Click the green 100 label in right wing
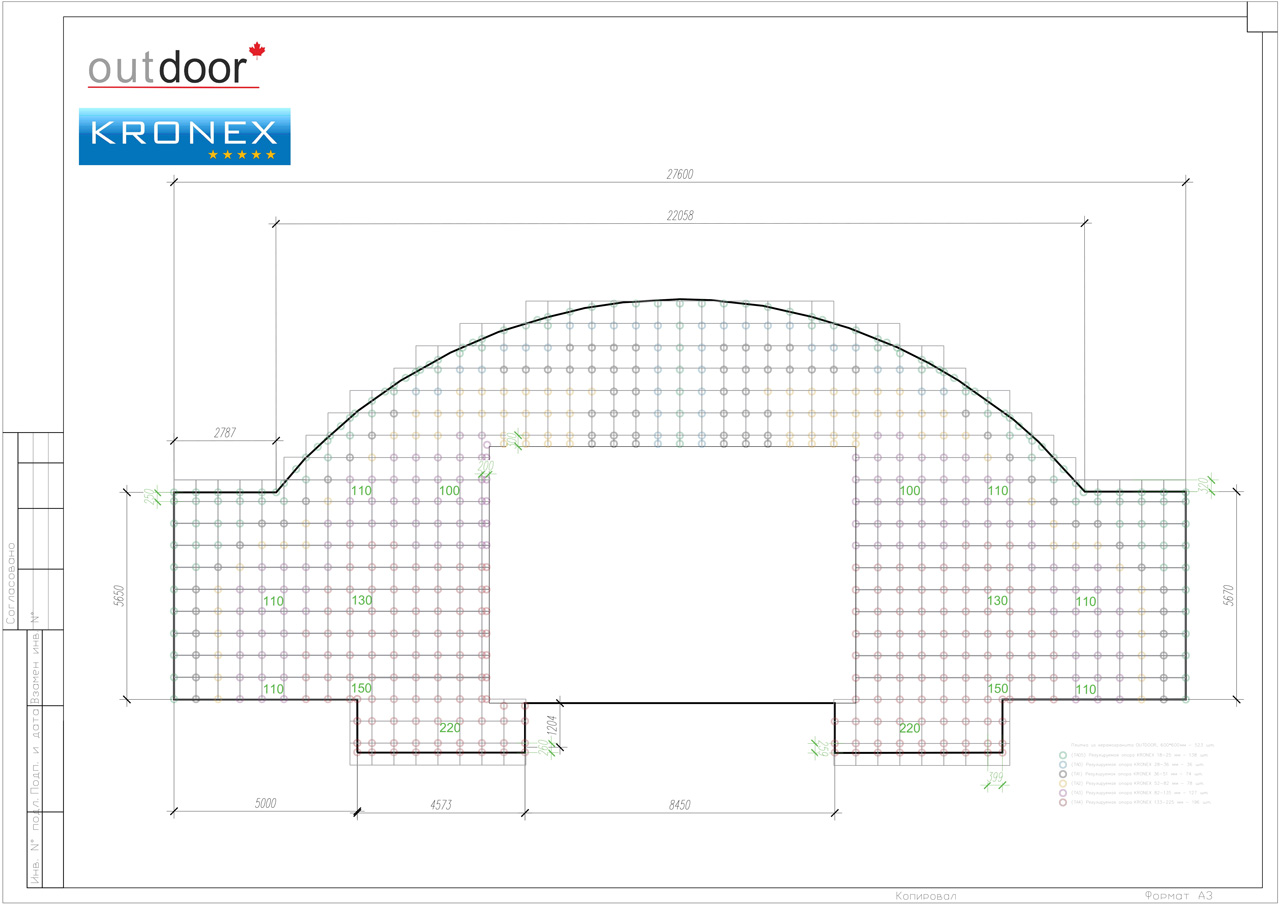 [909, 491]
